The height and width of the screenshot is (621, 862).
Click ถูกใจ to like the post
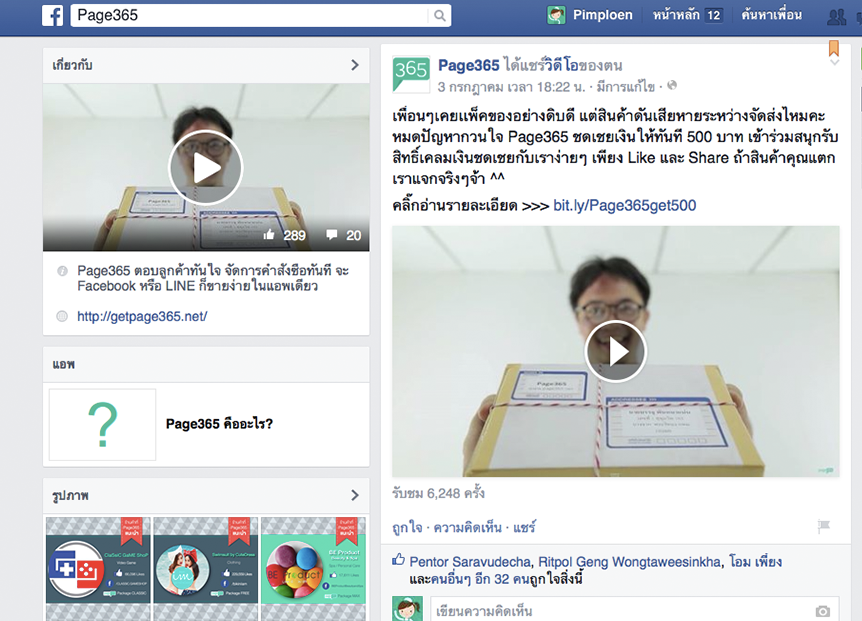407,528
